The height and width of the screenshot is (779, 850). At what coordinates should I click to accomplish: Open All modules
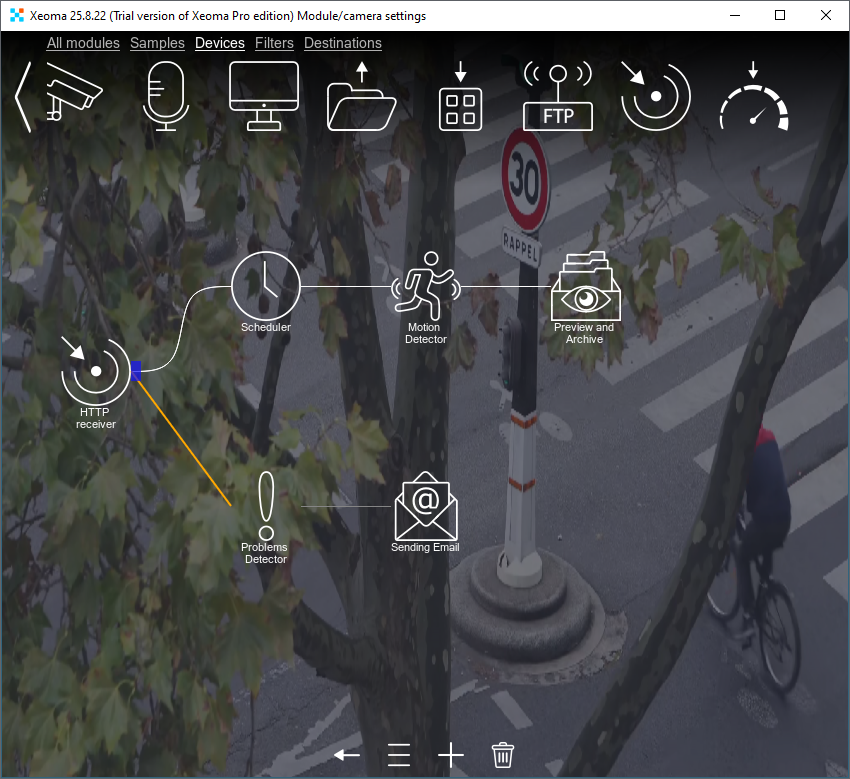83,43
